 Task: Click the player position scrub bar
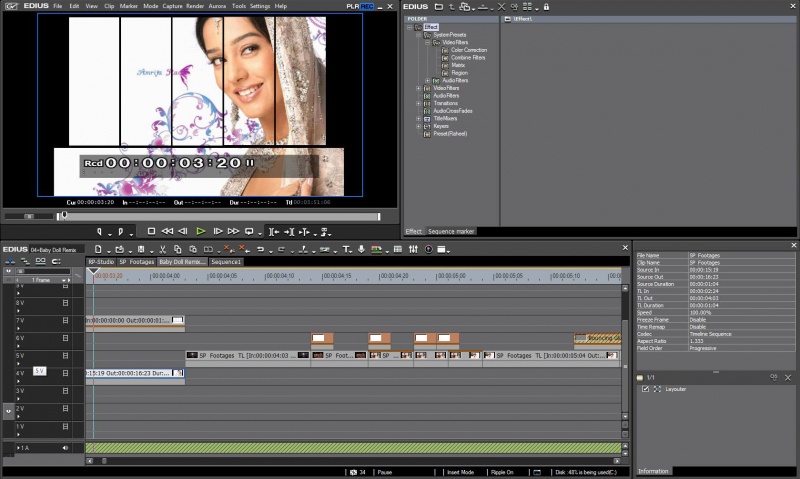point(220,215)
